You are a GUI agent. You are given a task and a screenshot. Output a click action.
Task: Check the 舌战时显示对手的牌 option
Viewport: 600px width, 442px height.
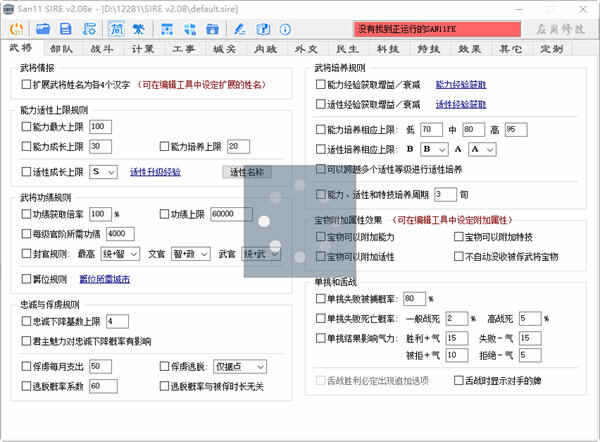458,380
